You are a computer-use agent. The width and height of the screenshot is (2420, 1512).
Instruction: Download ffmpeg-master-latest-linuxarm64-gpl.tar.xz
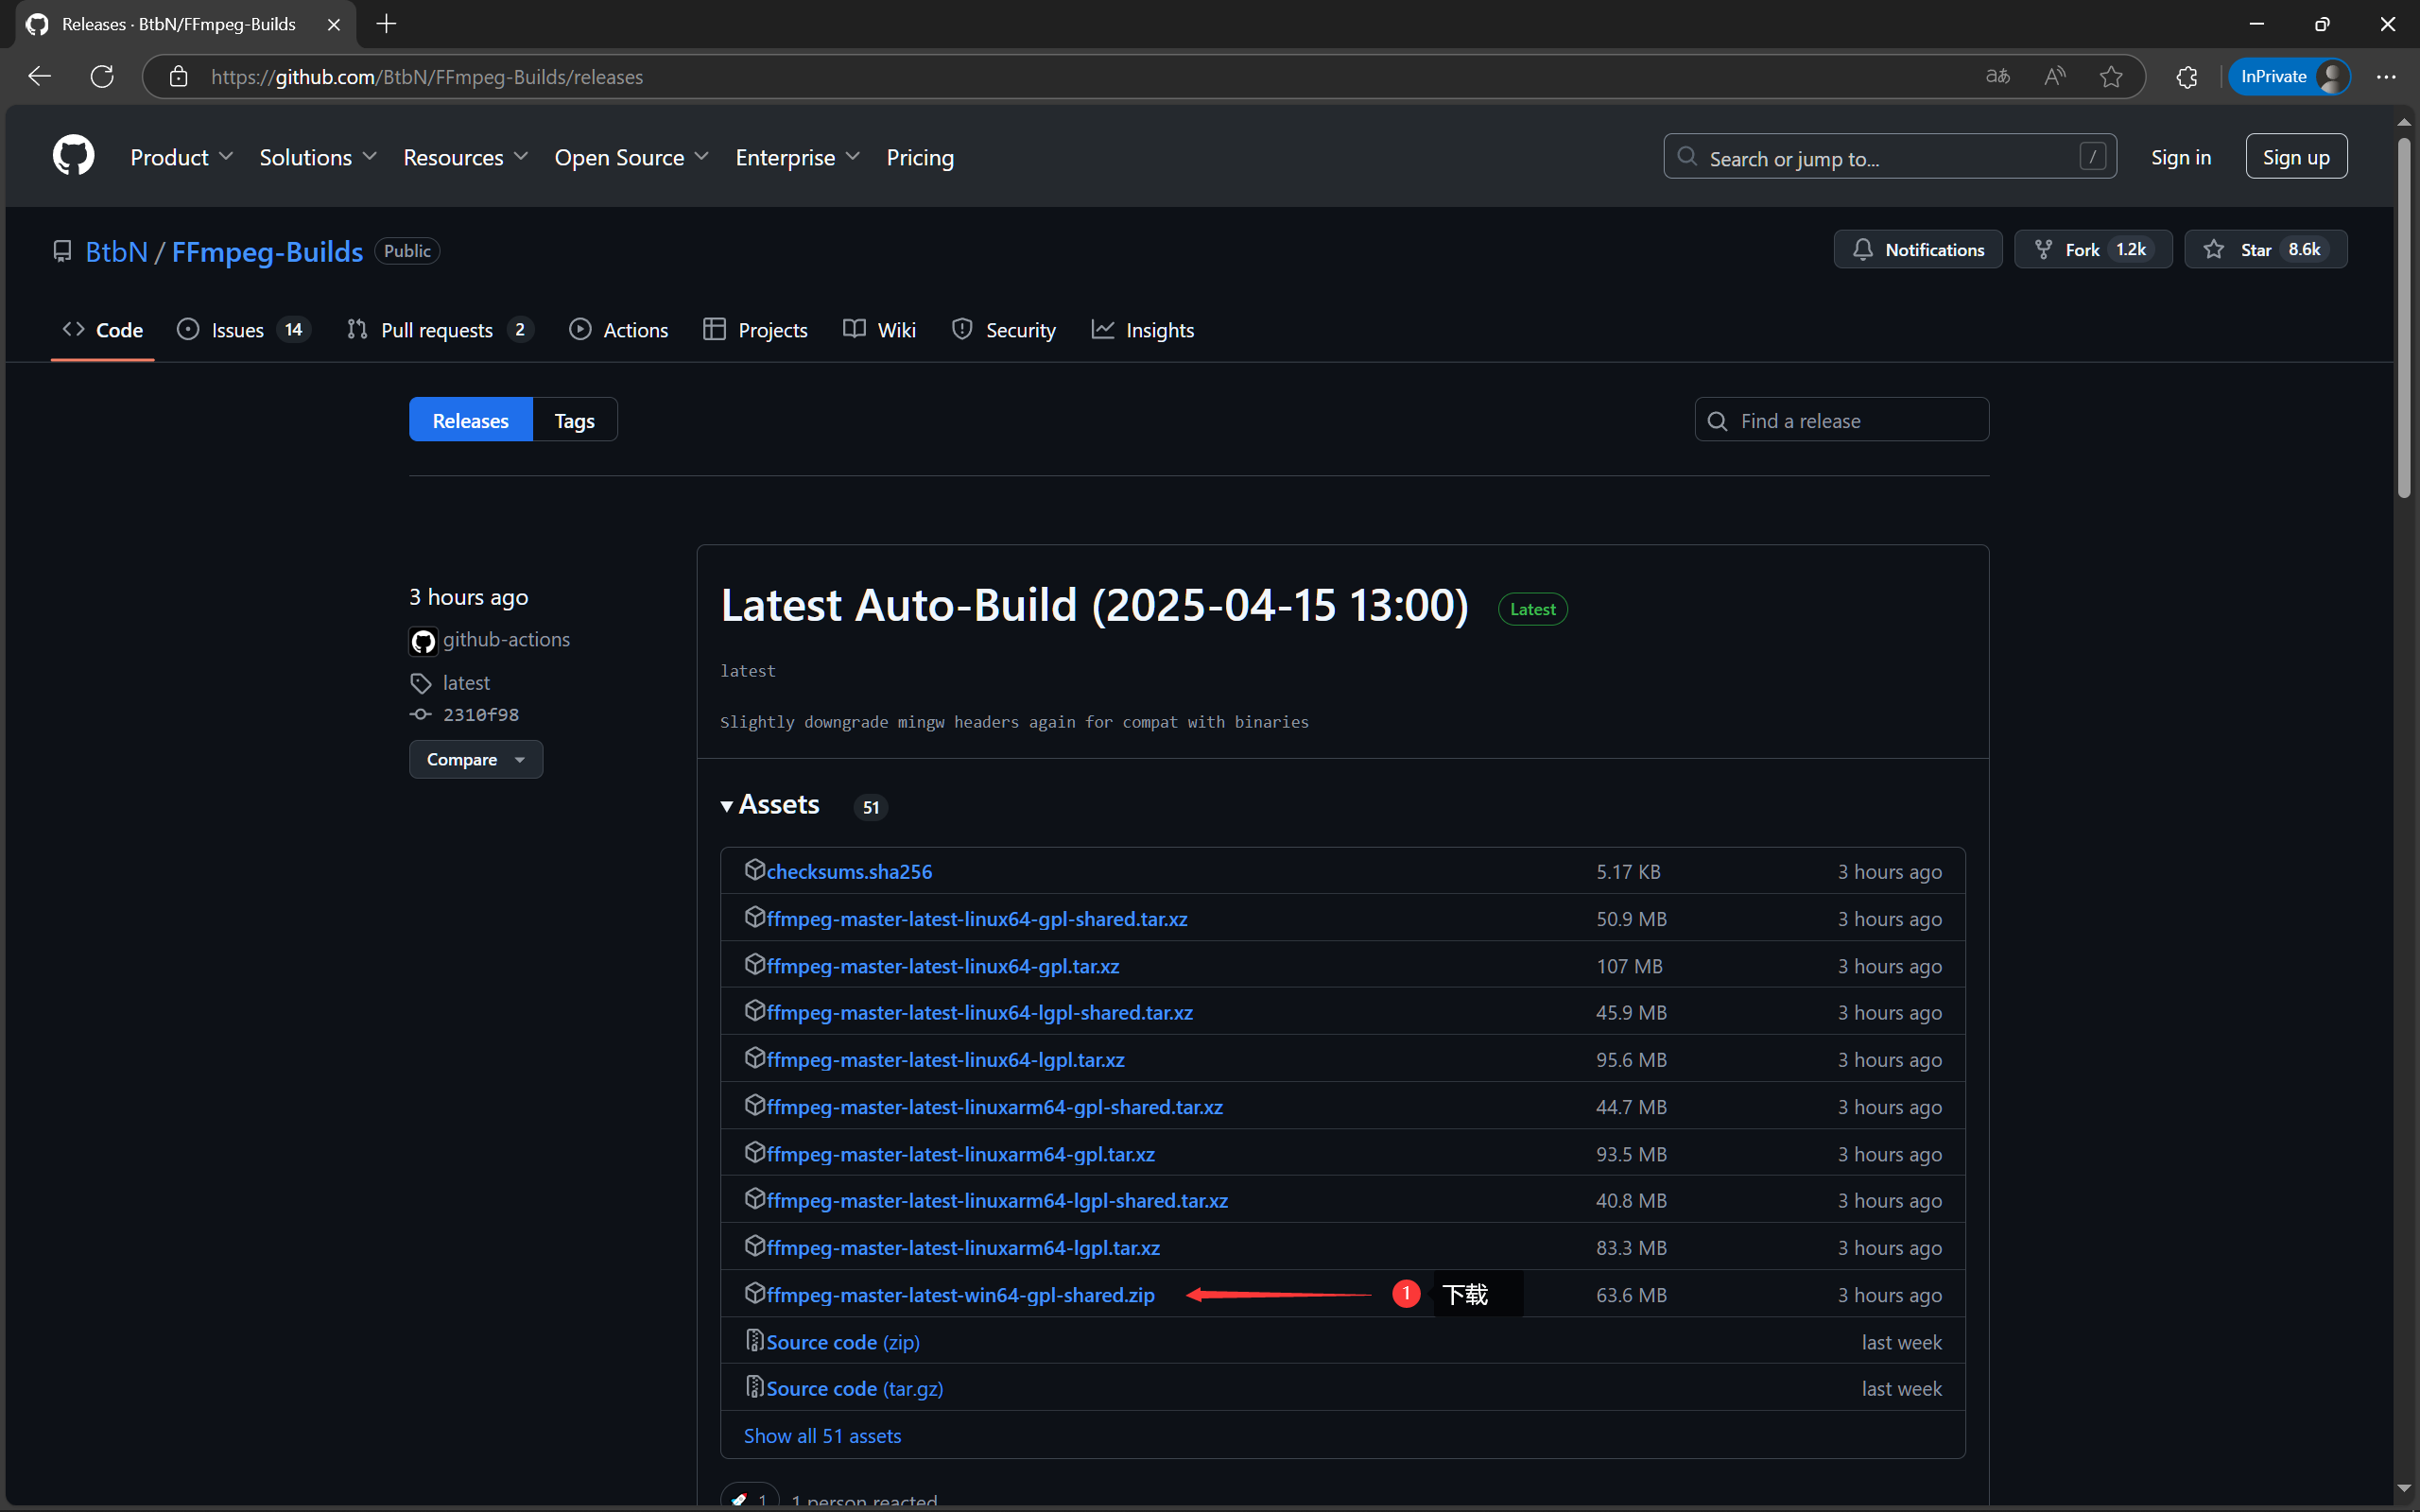(960, 1153)
